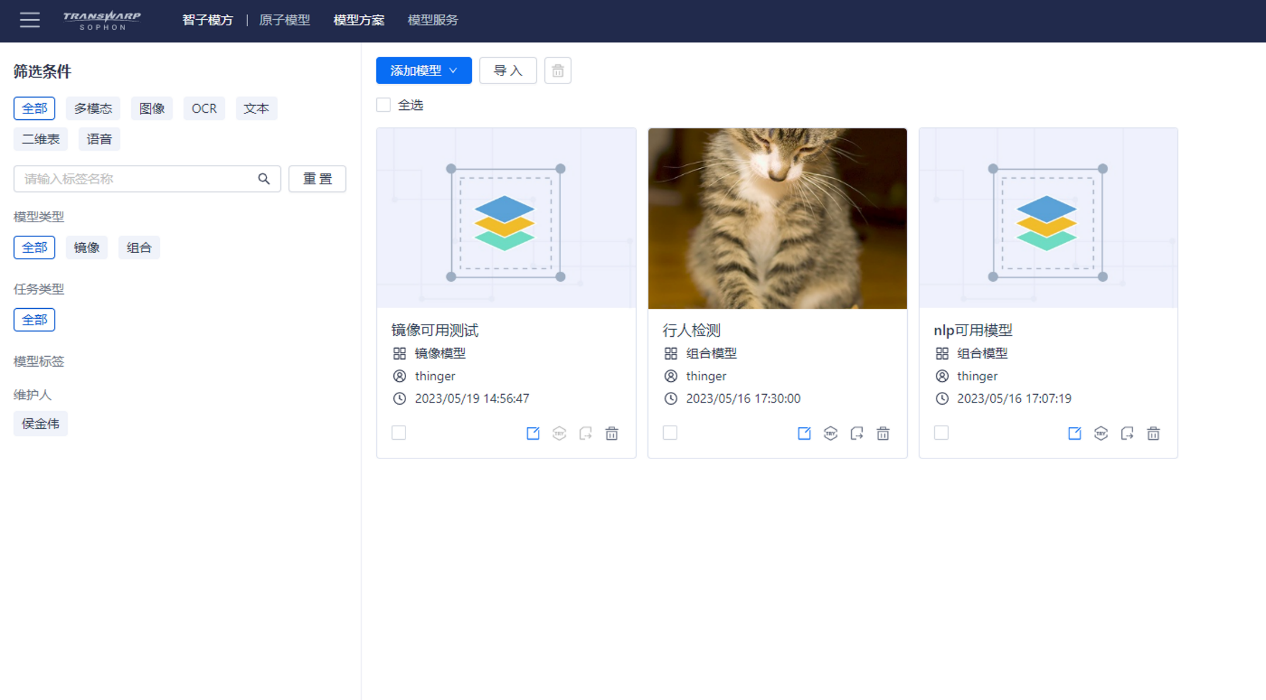Screen dimensions: 1266x700
Task: Click trash icon on nlp可用模型 card
Action: 1153,433
